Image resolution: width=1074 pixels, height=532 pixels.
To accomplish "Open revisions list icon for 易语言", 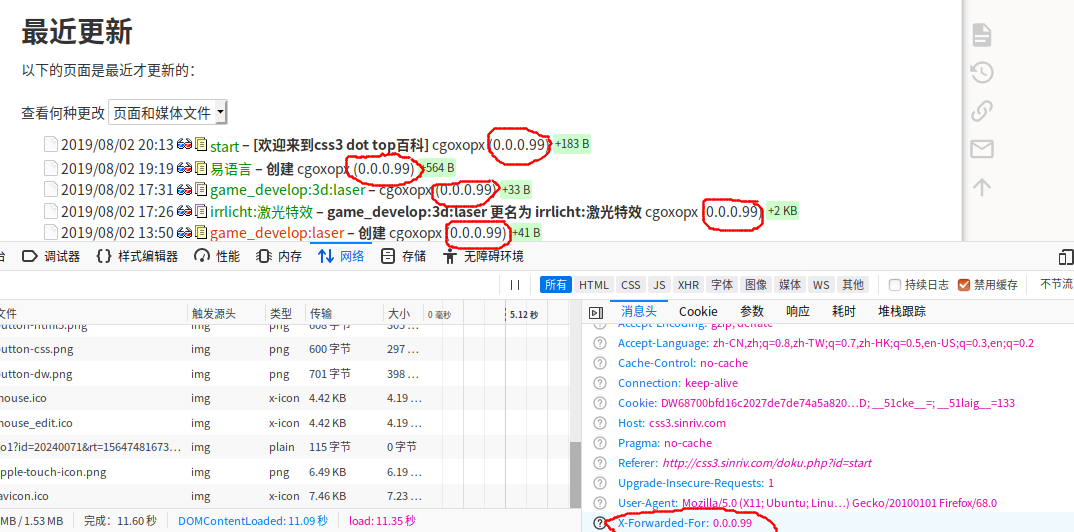I will [201, 168].
